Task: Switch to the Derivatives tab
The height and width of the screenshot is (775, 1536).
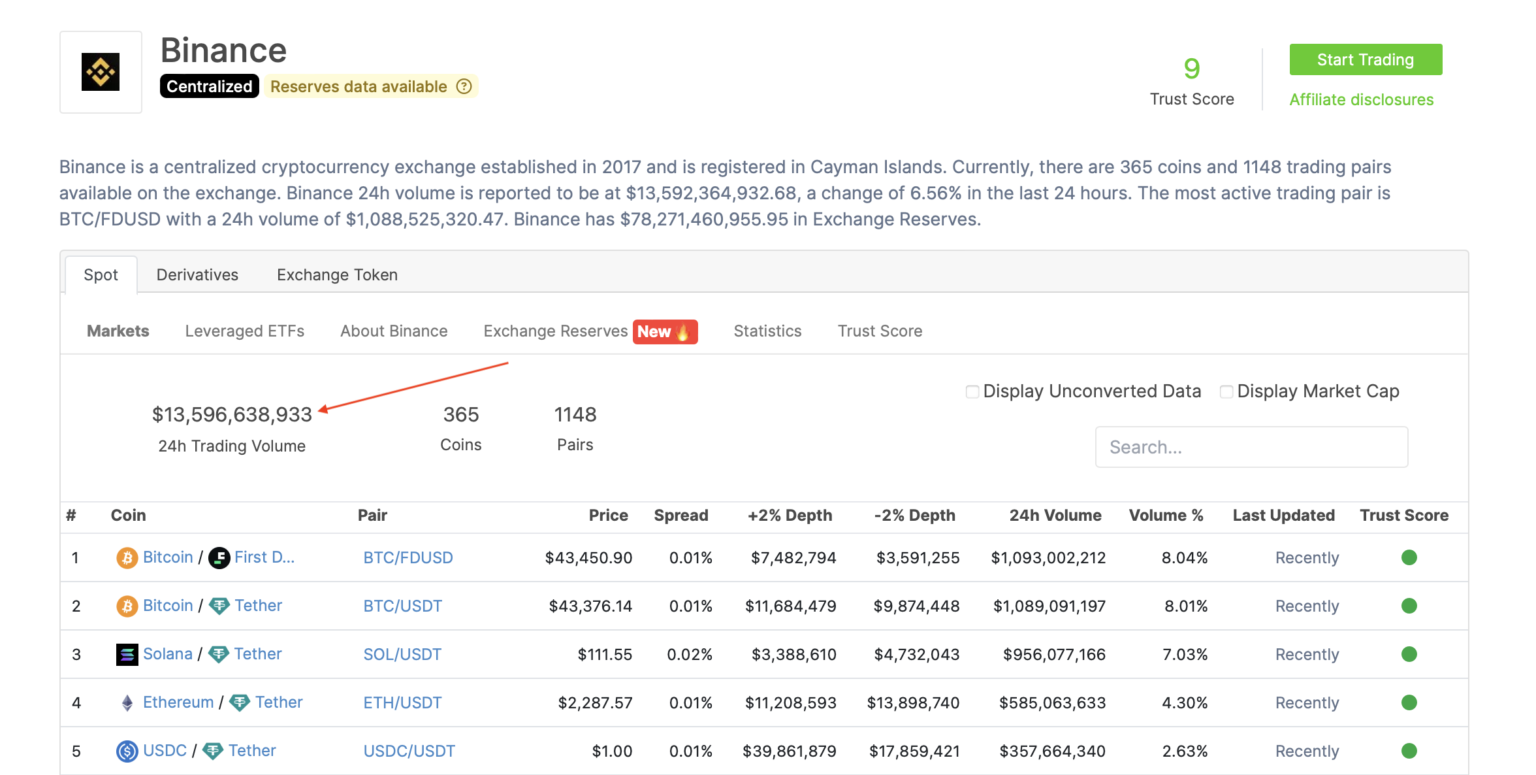Action: 197,275
